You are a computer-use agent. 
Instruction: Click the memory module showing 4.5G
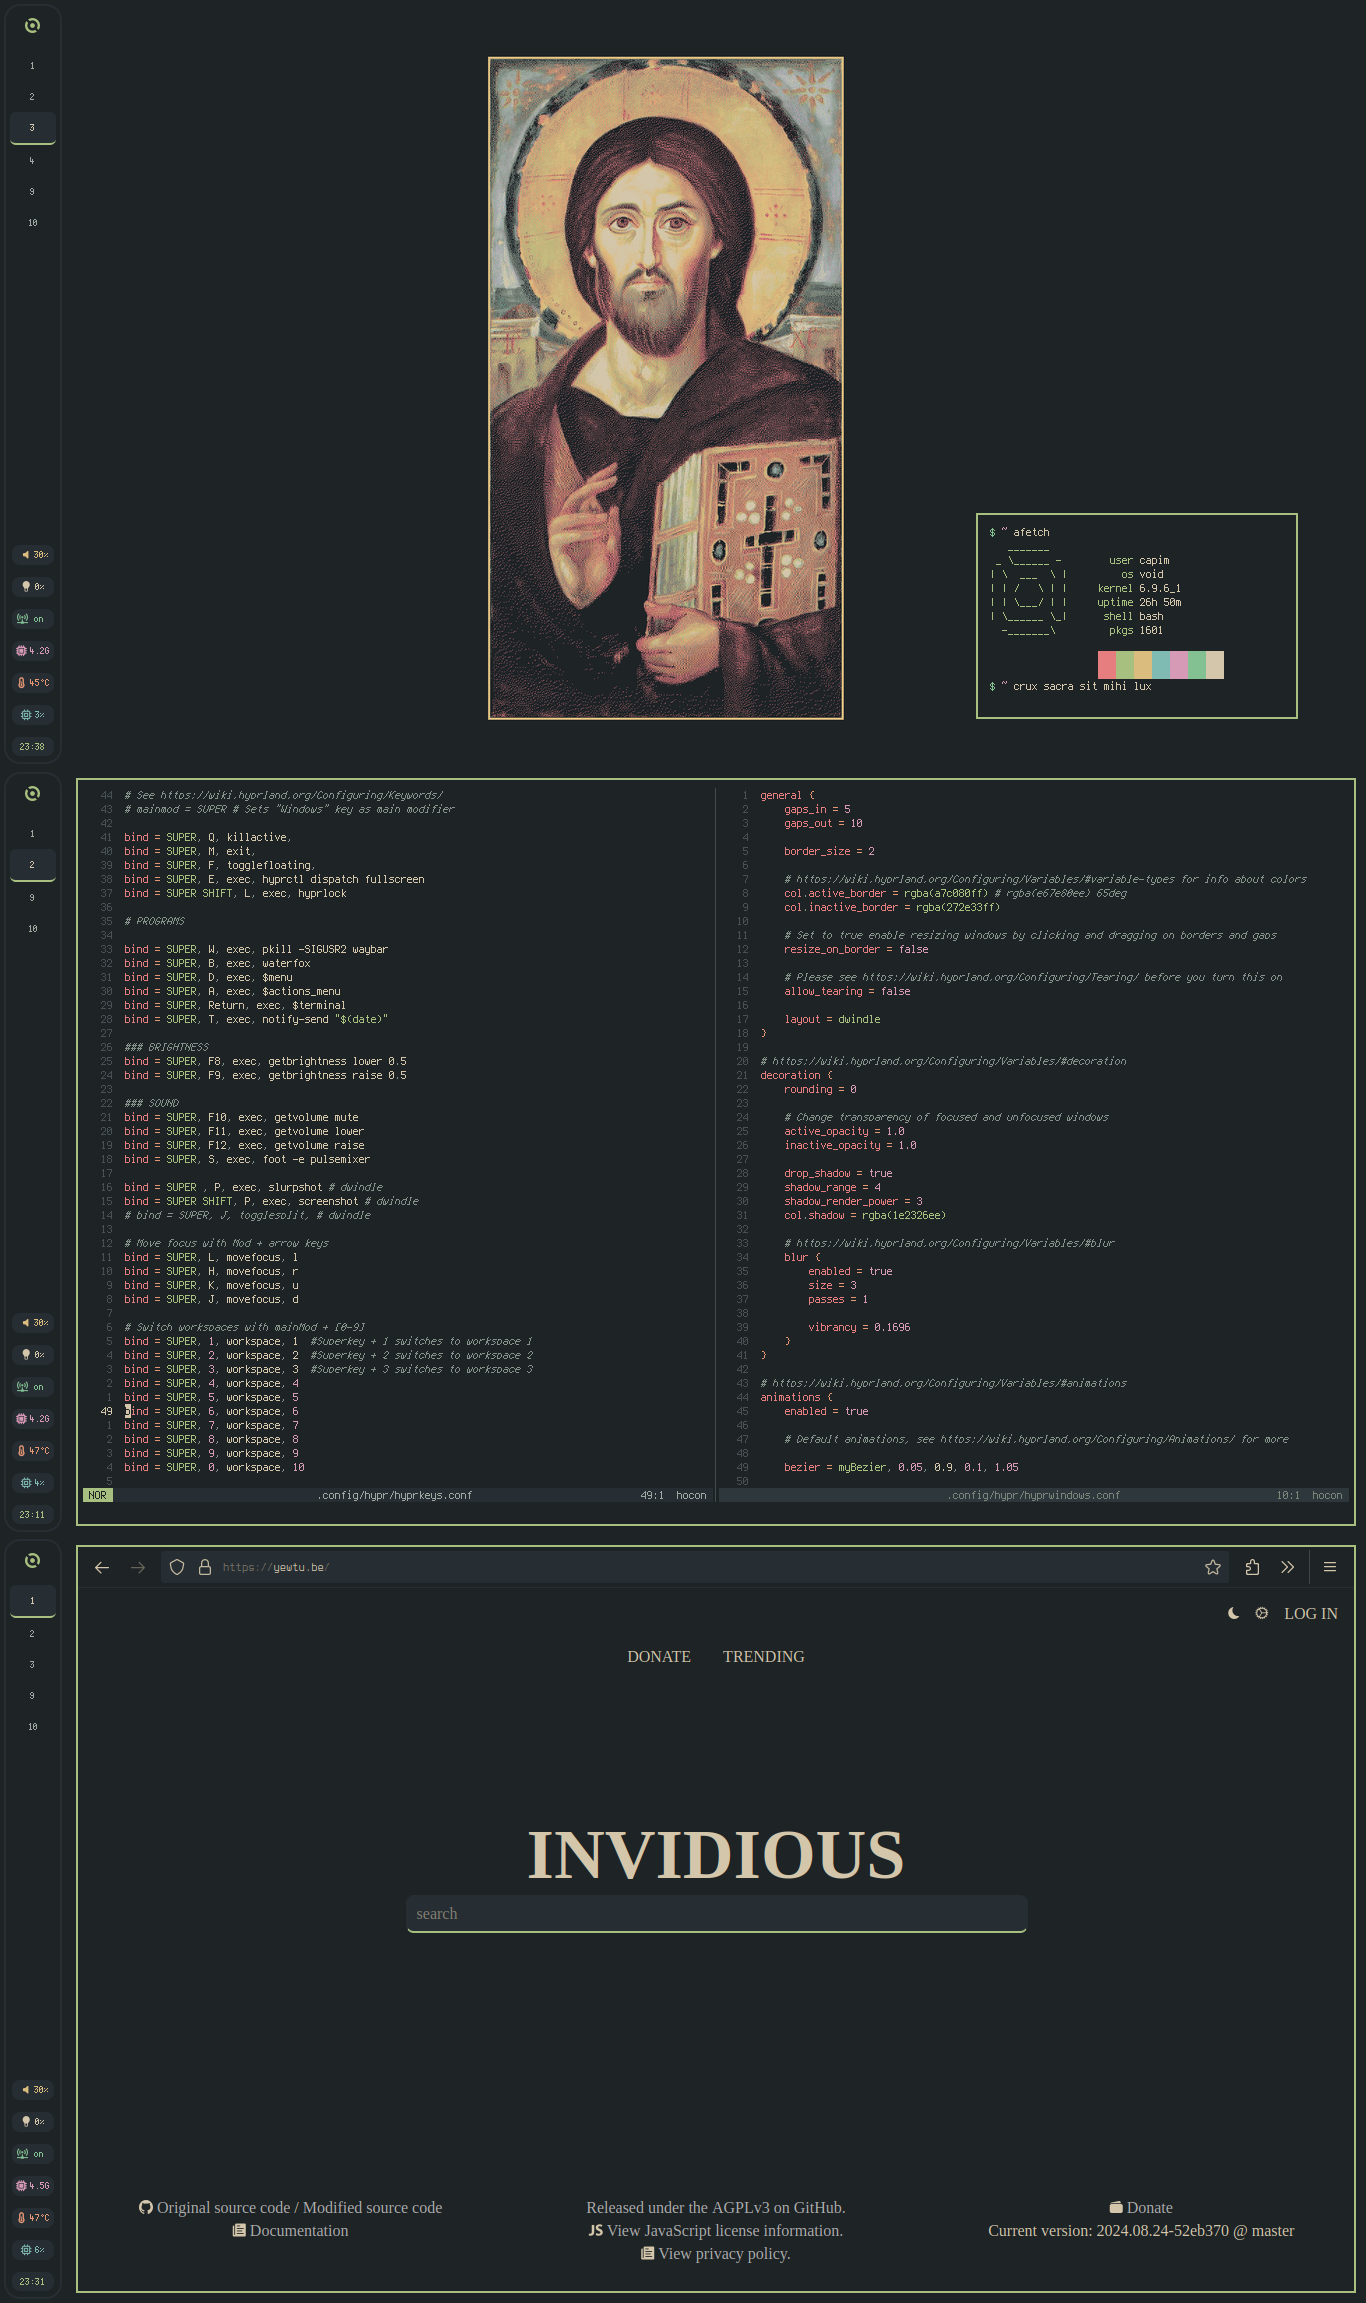[33, 2185]
